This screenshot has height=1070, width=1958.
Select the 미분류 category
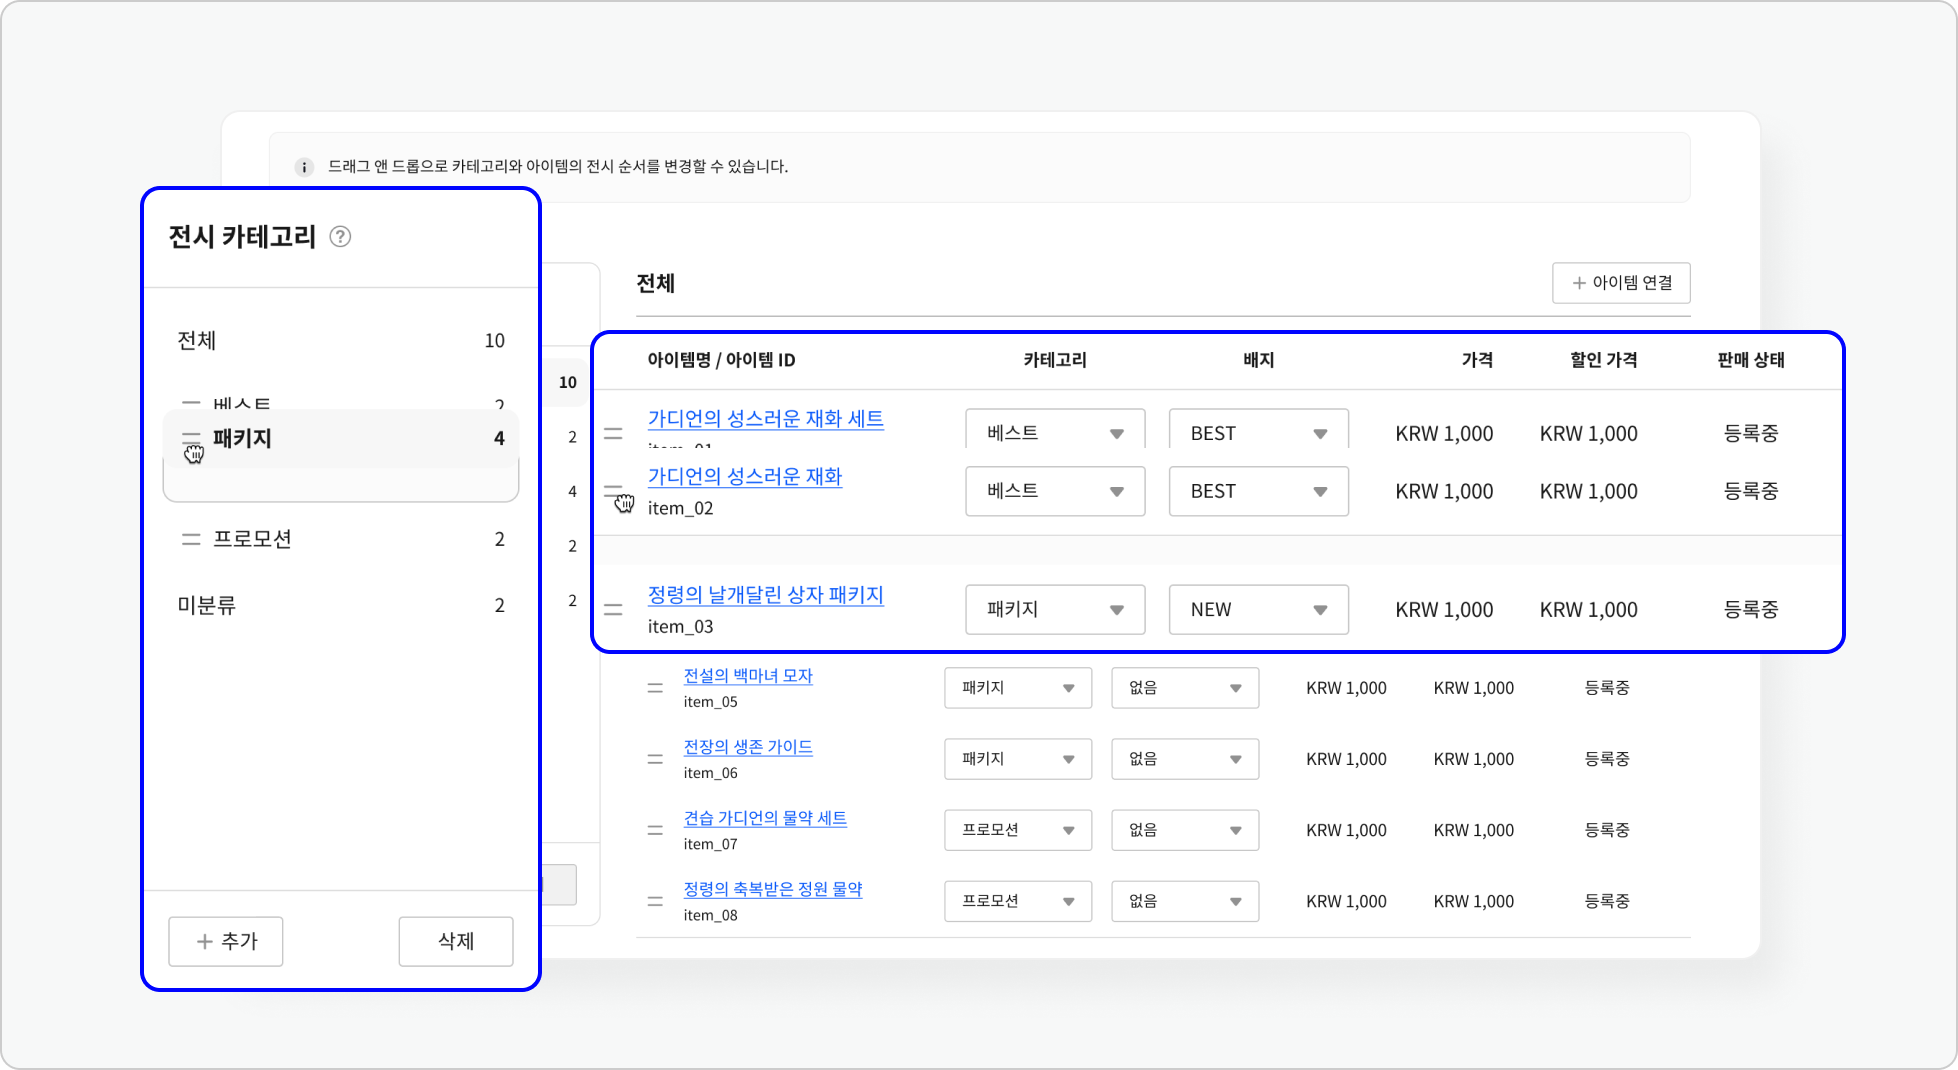coord(207,606)
